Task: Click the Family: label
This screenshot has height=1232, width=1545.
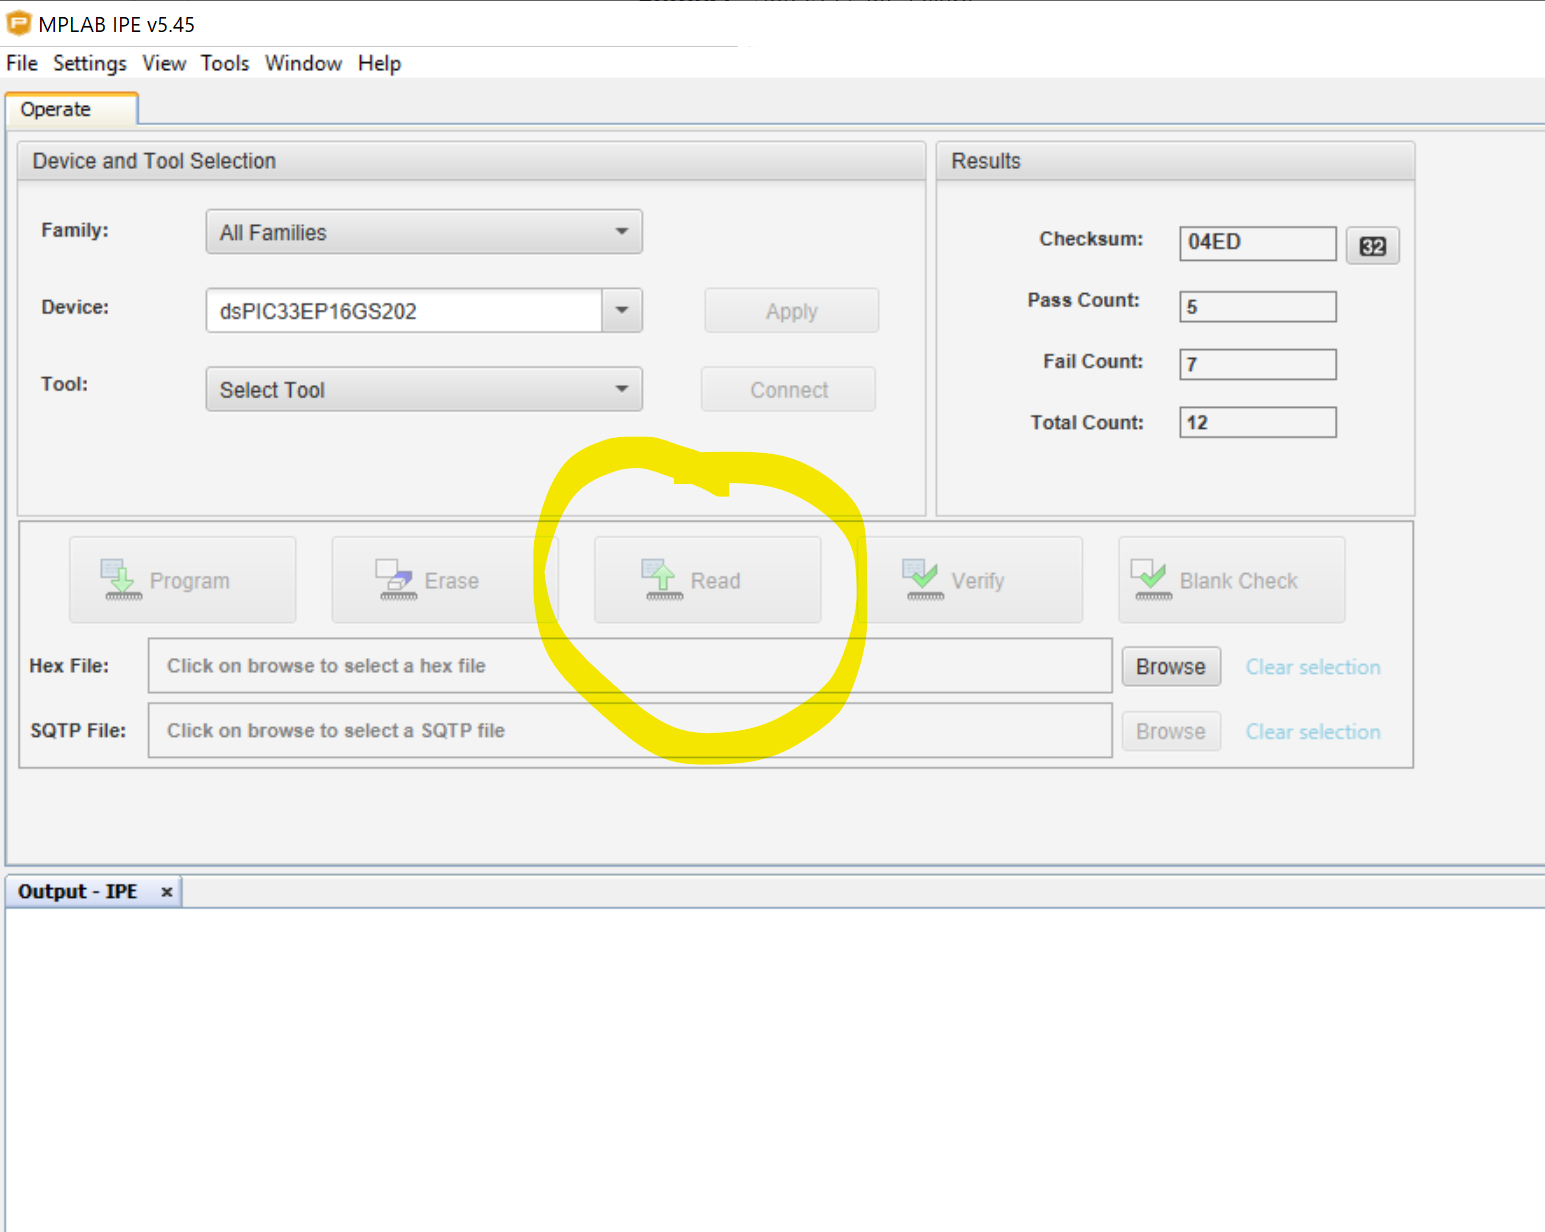Action: coord(75,230)
